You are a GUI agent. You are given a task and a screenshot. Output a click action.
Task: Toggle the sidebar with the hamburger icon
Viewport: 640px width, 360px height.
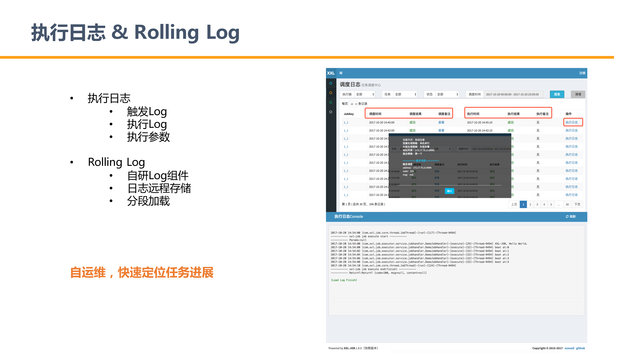point(341,73)
